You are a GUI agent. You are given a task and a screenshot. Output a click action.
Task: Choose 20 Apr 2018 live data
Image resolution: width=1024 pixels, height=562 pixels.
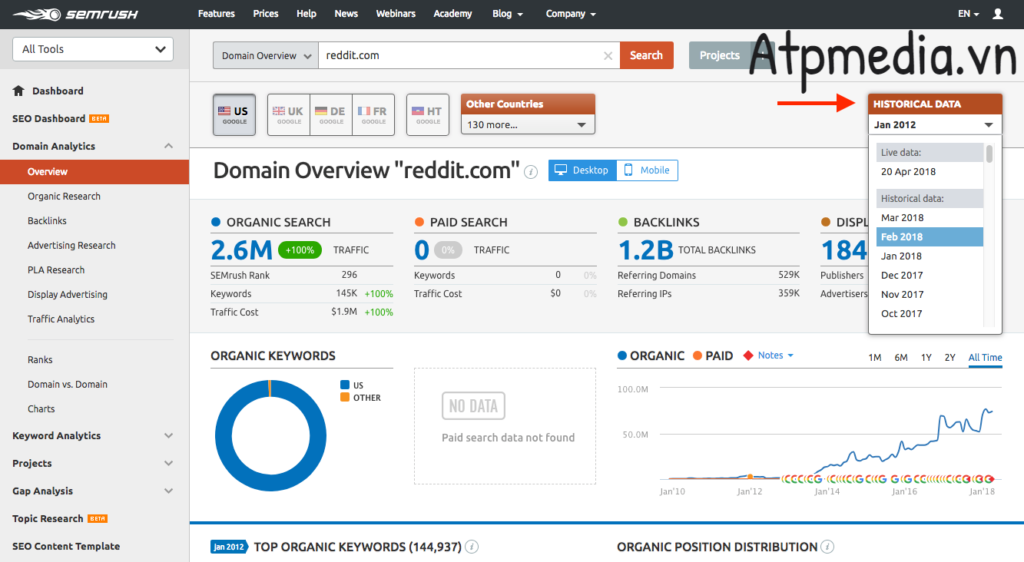click(929, 172)
